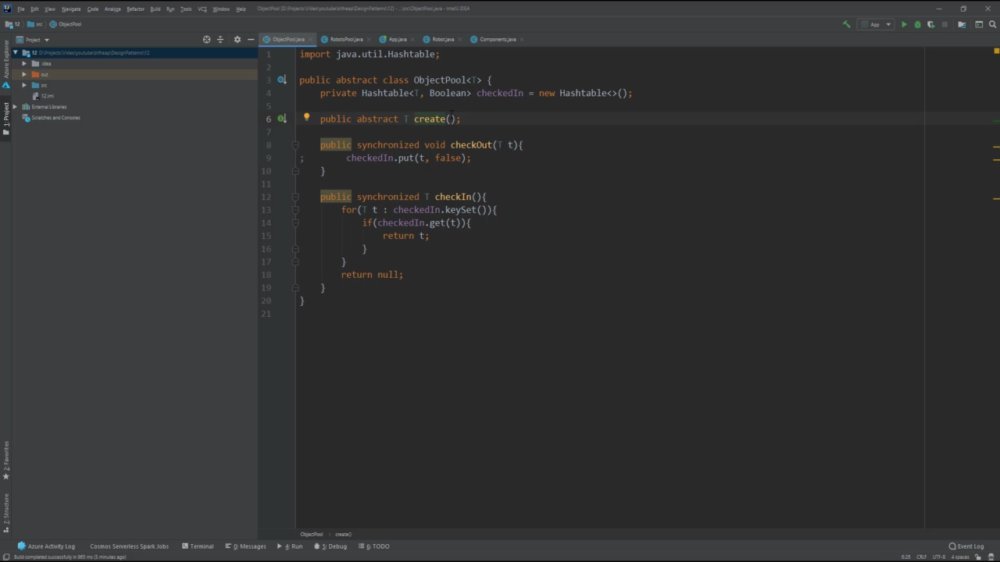Collapse the root project folder tree arrow
The height and width of the screenshot is (562, 1000).
15,53
